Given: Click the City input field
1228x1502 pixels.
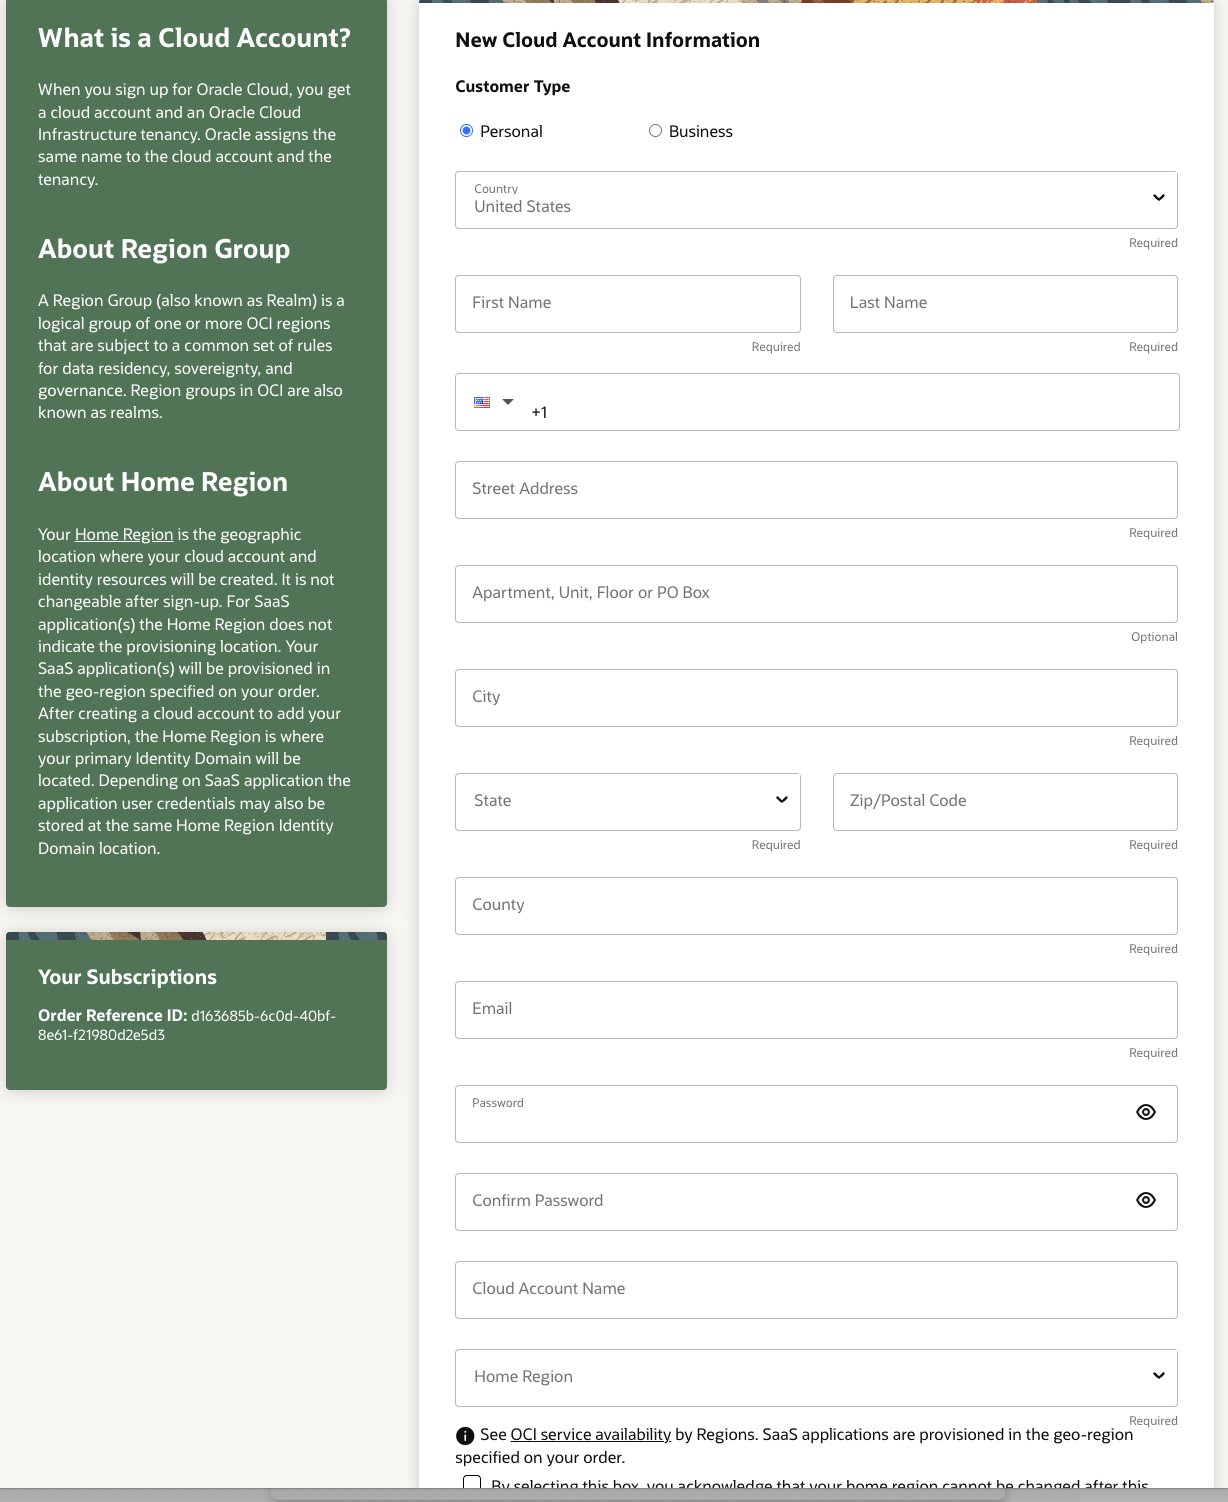Looking at the screenshot, I should point(815,697).
